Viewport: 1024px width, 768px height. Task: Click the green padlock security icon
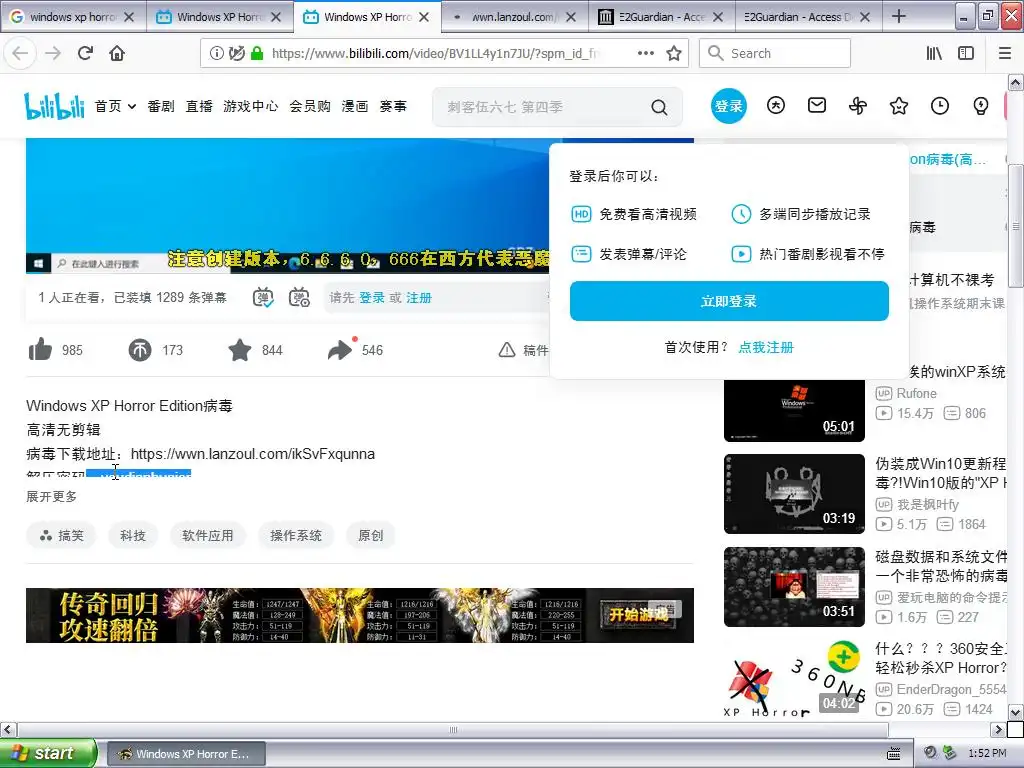(257, 54)
